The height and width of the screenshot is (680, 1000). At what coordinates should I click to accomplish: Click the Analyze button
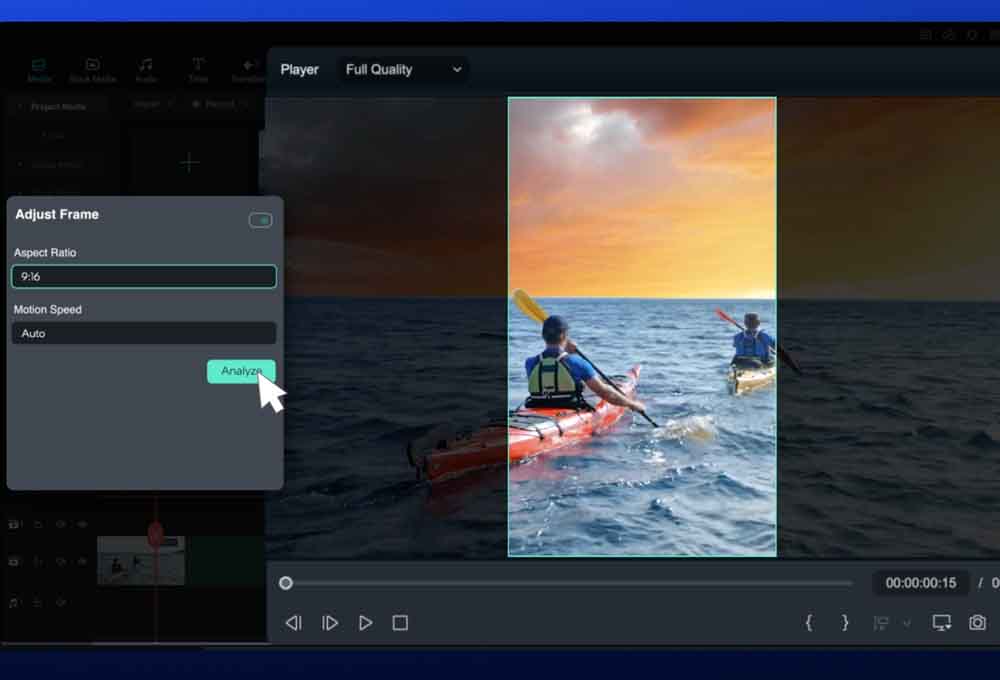pos(240,371)
